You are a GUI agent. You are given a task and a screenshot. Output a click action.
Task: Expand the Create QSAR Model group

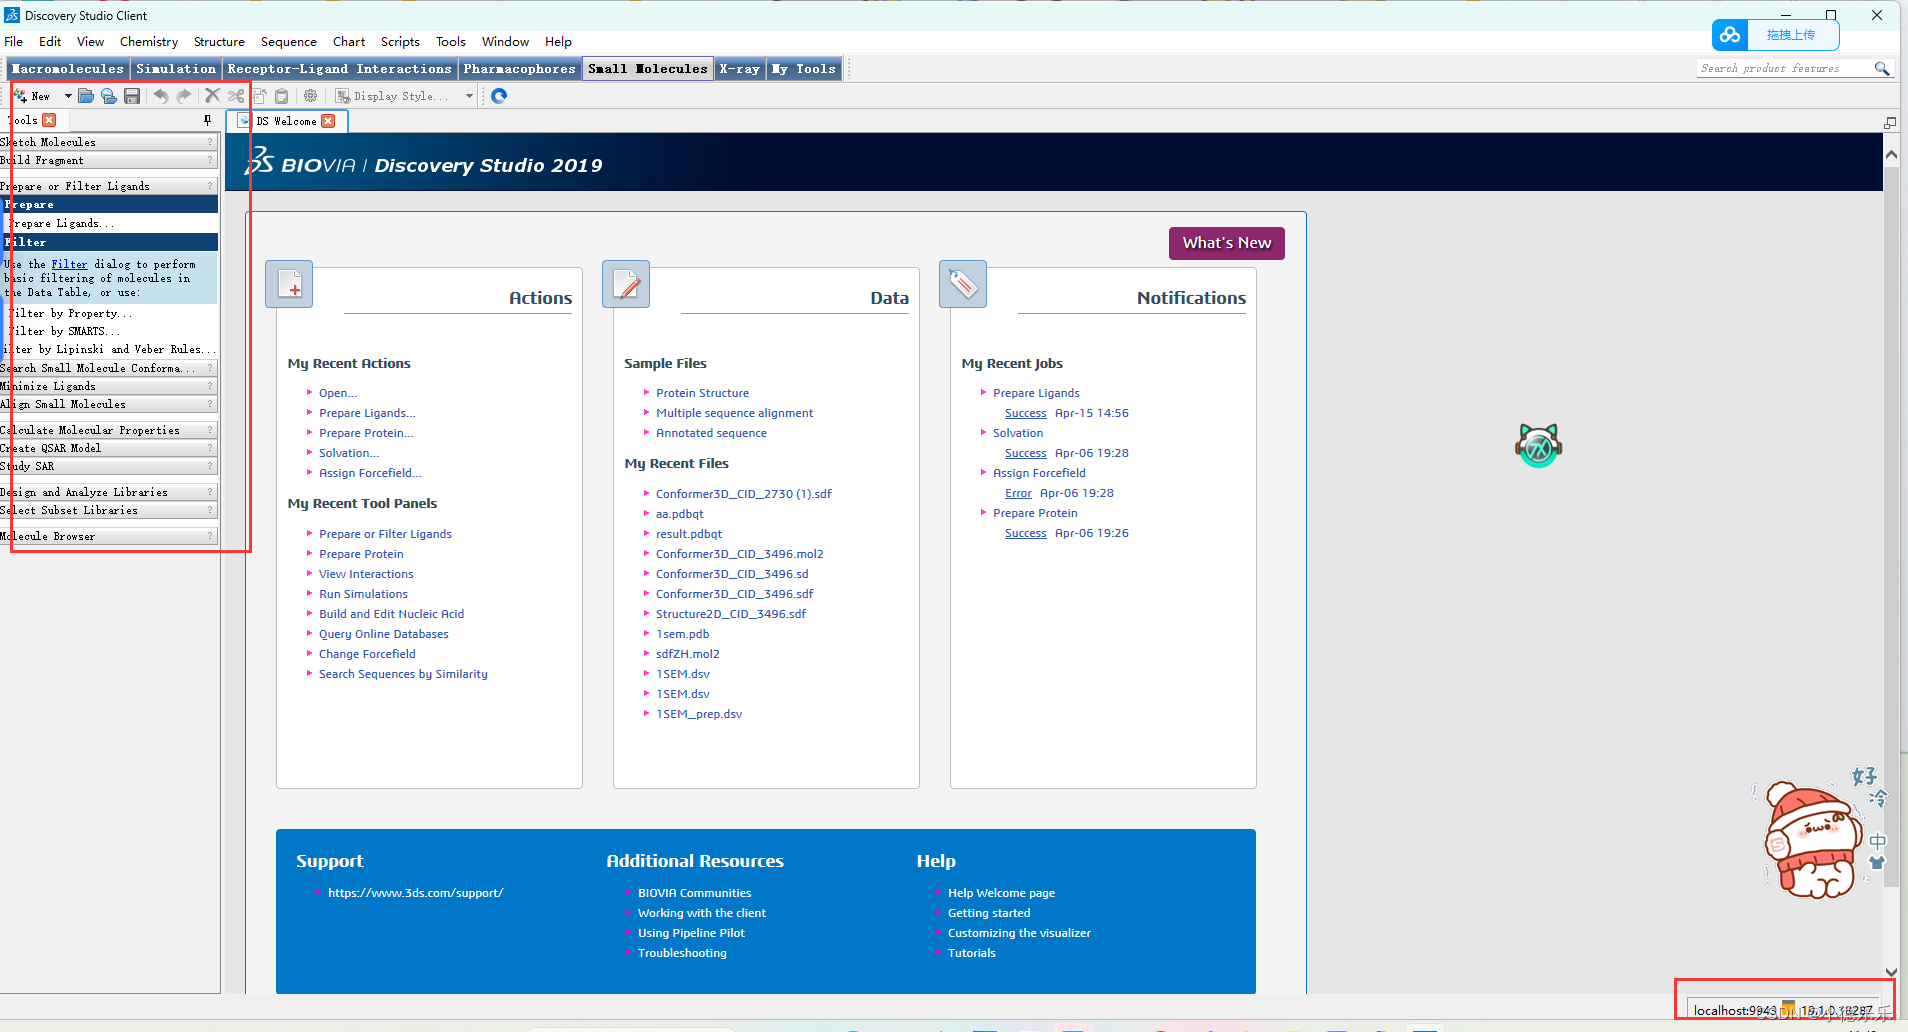click(x=108, y=448)
